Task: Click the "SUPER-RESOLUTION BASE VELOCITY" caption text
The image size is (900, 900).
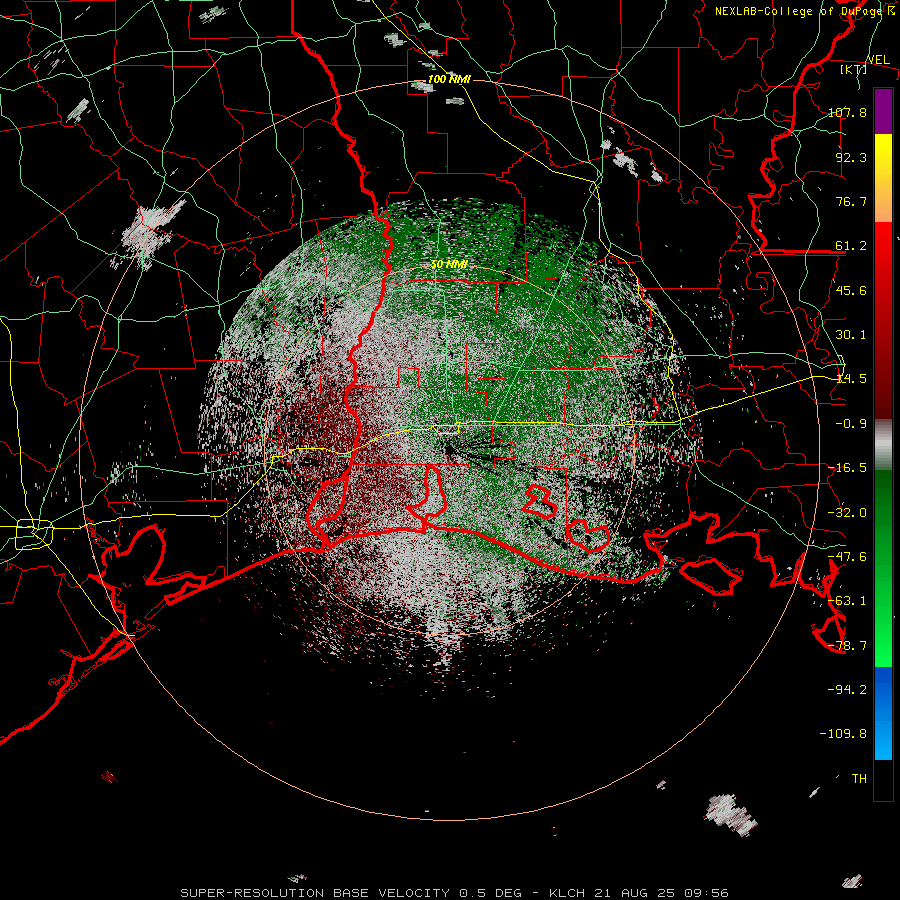Action: 315,893
